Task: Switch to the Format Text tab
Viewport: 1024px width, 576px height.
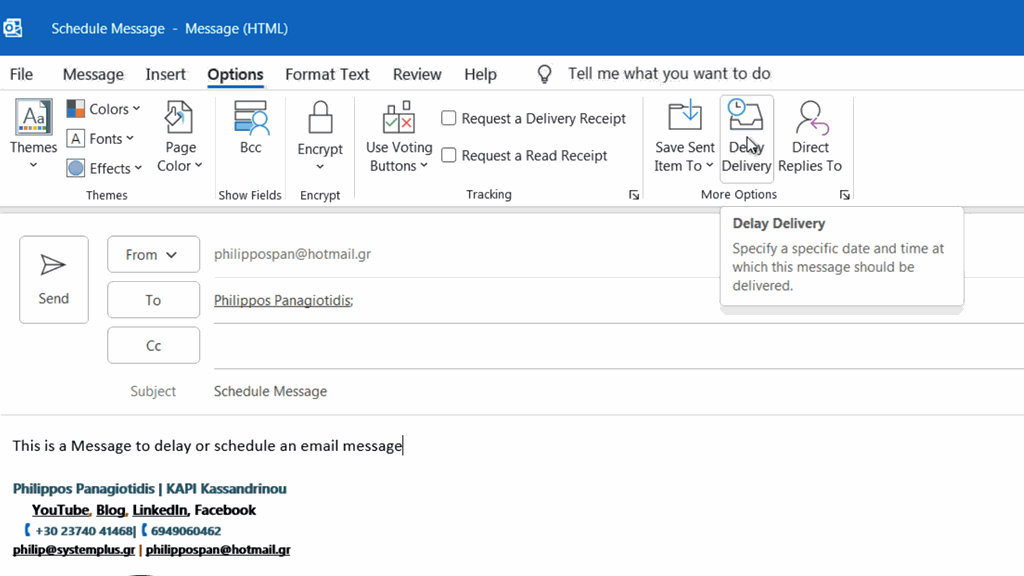Action: coord(327,74)
